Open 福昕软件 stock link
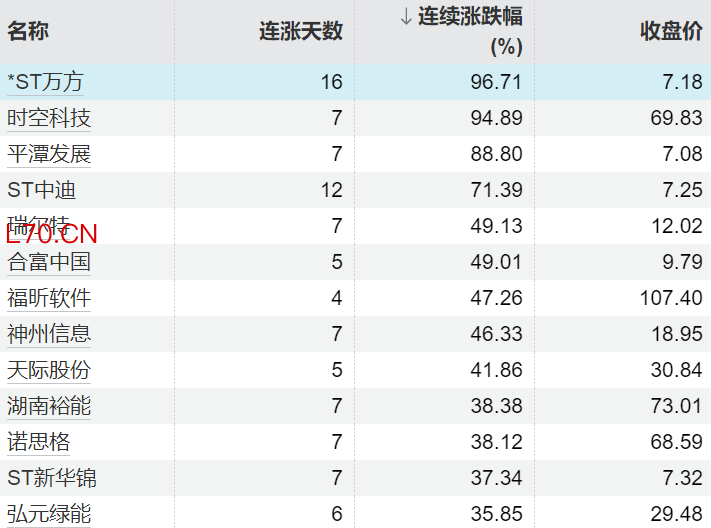Image resolution: width=711 pixels, height=528 pixels. (x=49, y=298)
